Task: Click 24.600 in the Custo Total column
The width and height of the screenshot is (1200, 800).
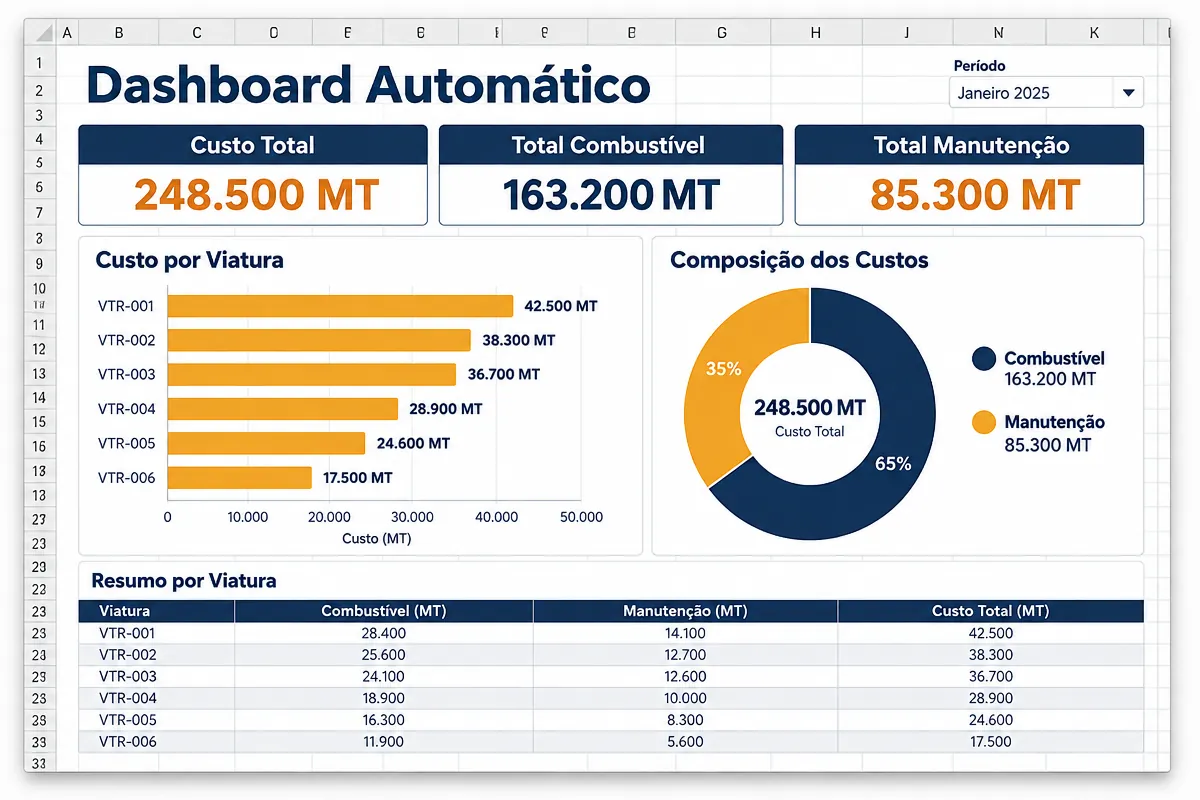Action: pos(991,720)
